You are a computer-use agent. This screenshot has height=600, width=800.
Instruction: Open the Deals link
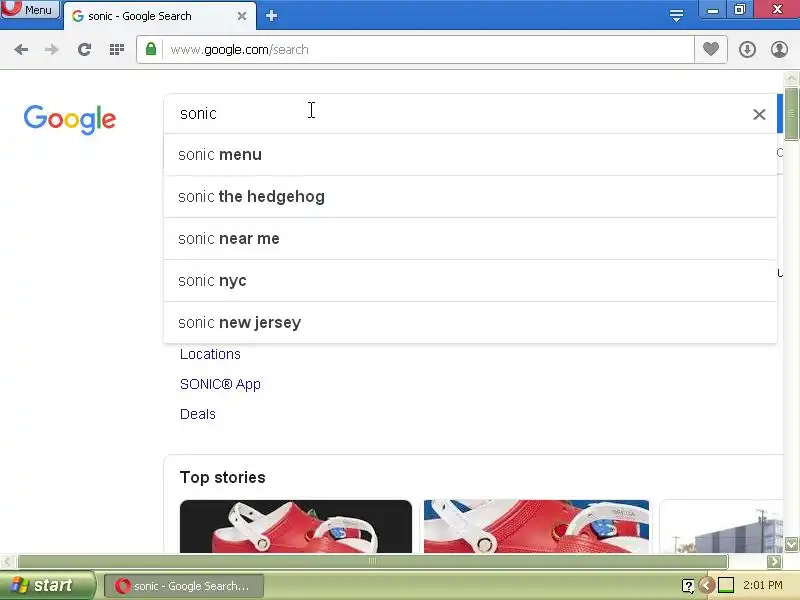(x=198, y=414)
